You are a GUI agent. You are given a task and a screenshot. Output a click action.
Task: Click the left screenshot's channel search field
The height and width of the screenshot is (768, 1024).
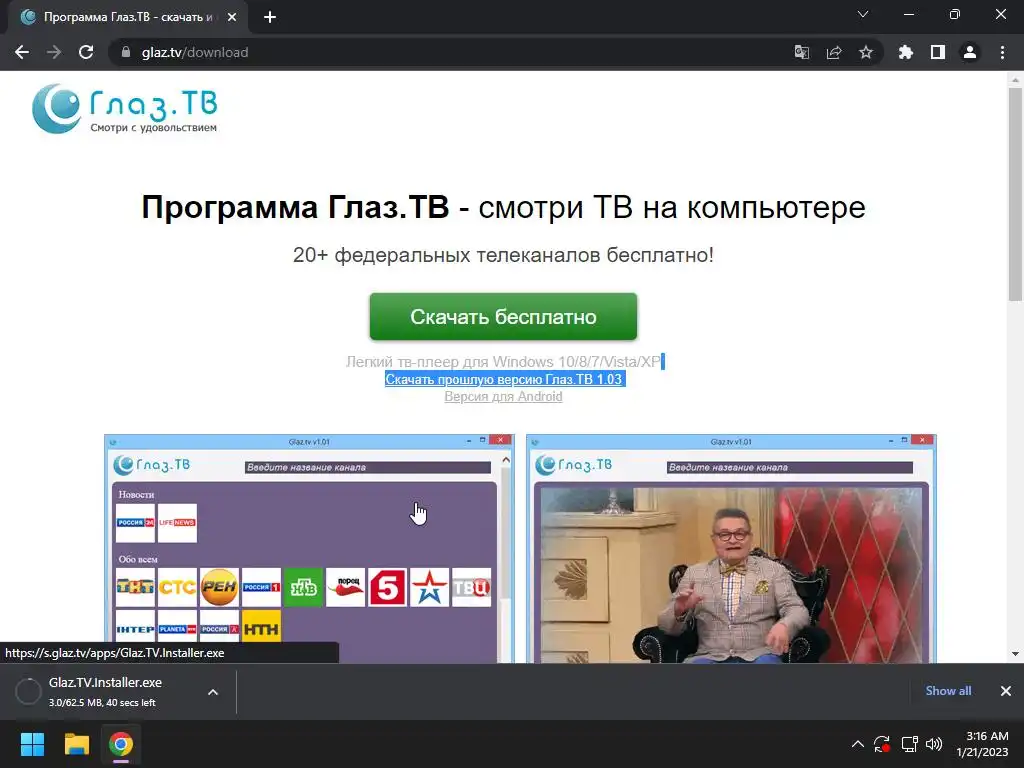[x=368, y=468]
